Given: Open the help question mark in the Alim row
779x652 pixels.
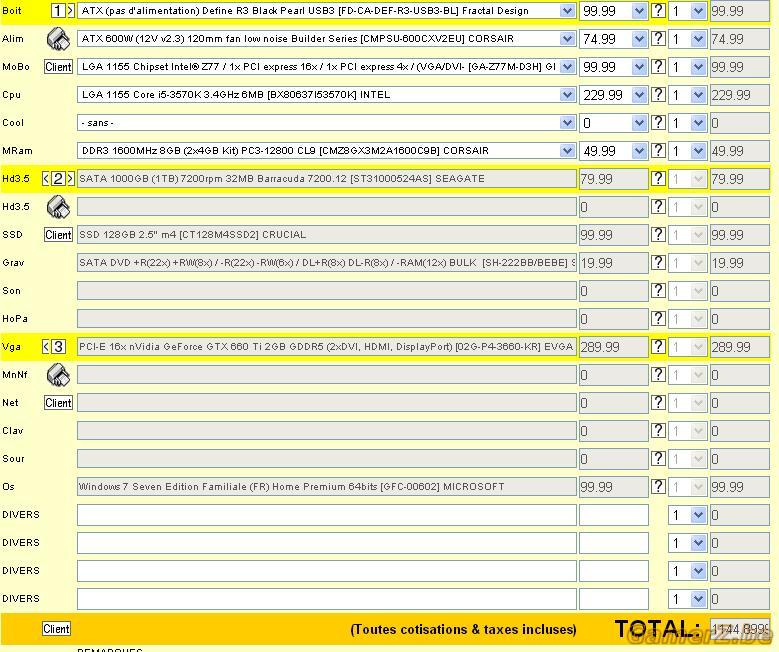Looking at the screenshot, I should click(x=658, y=38).
